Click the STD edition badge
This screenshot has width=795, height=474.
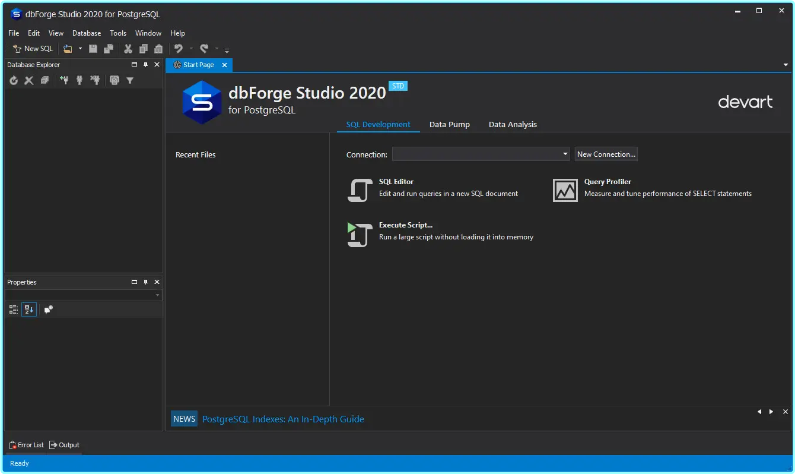[x=398, y=86]
